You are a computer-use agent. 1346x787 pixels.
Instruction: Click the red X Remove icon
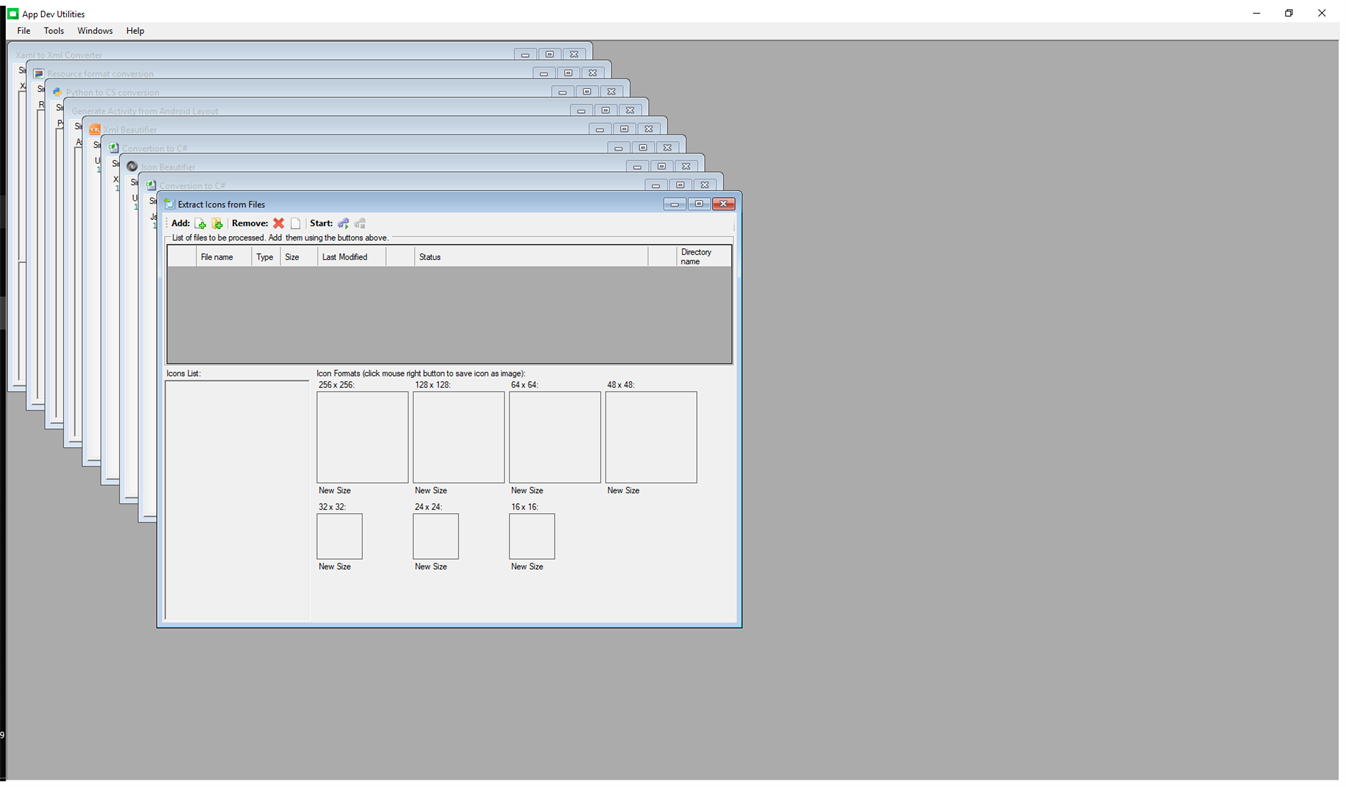tap(279, 223)
